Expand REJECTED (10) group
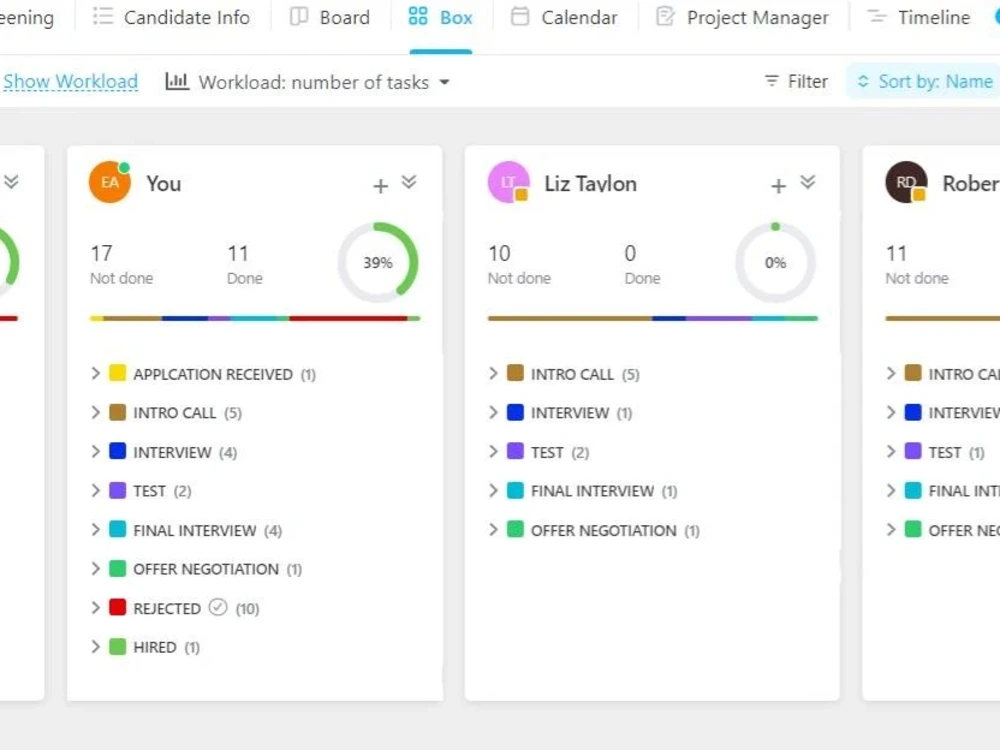 point(95,607)
